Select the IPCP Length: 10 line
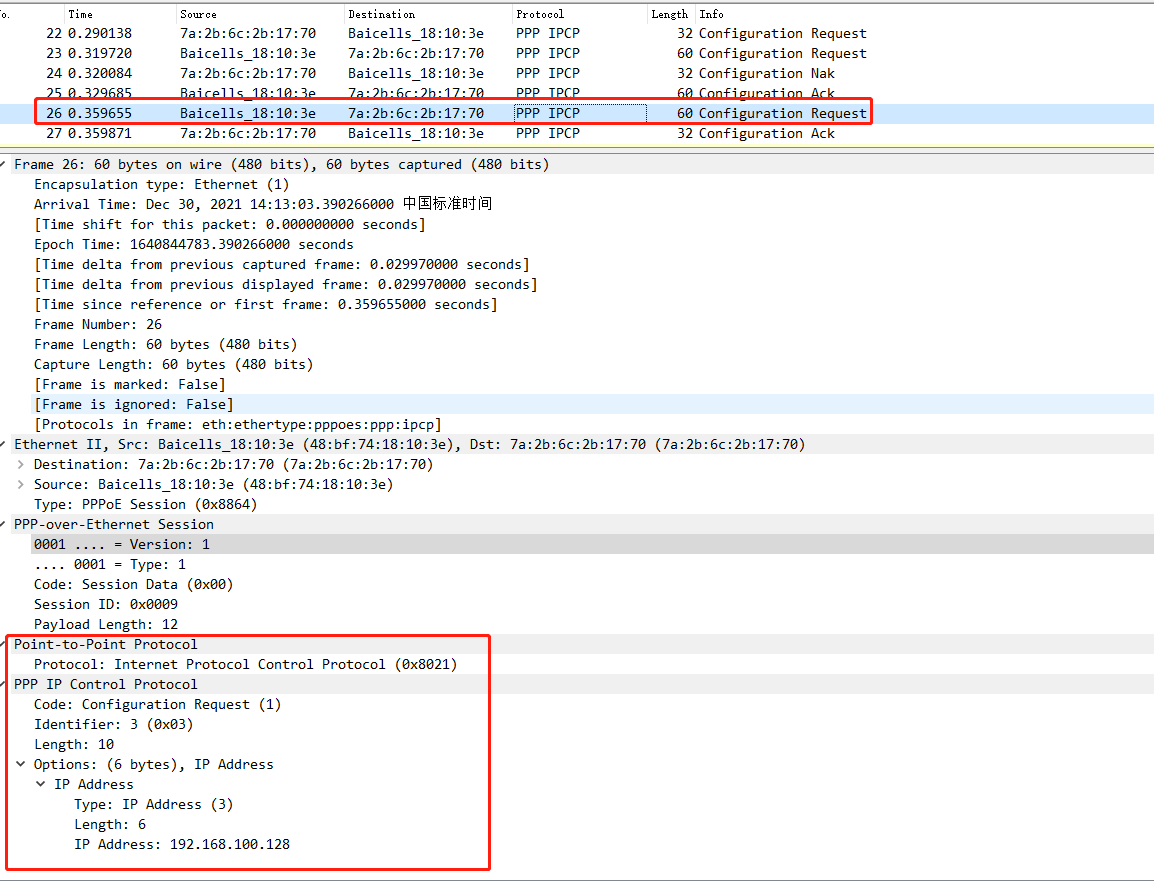This screenshot has width=1154, height=881. [x=74, y=744]
